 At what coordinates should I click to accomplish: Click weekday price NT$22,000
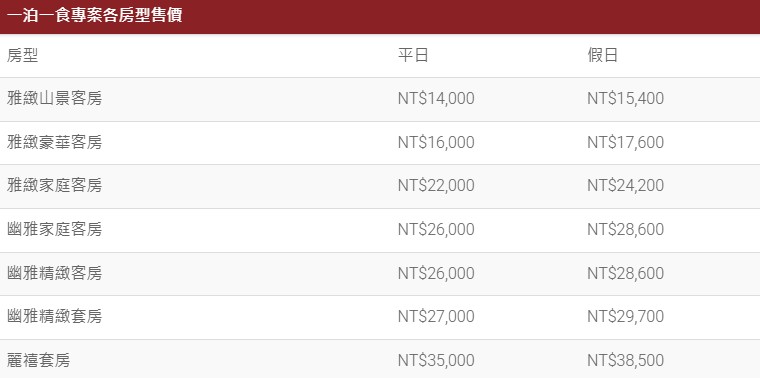(436, 186)
